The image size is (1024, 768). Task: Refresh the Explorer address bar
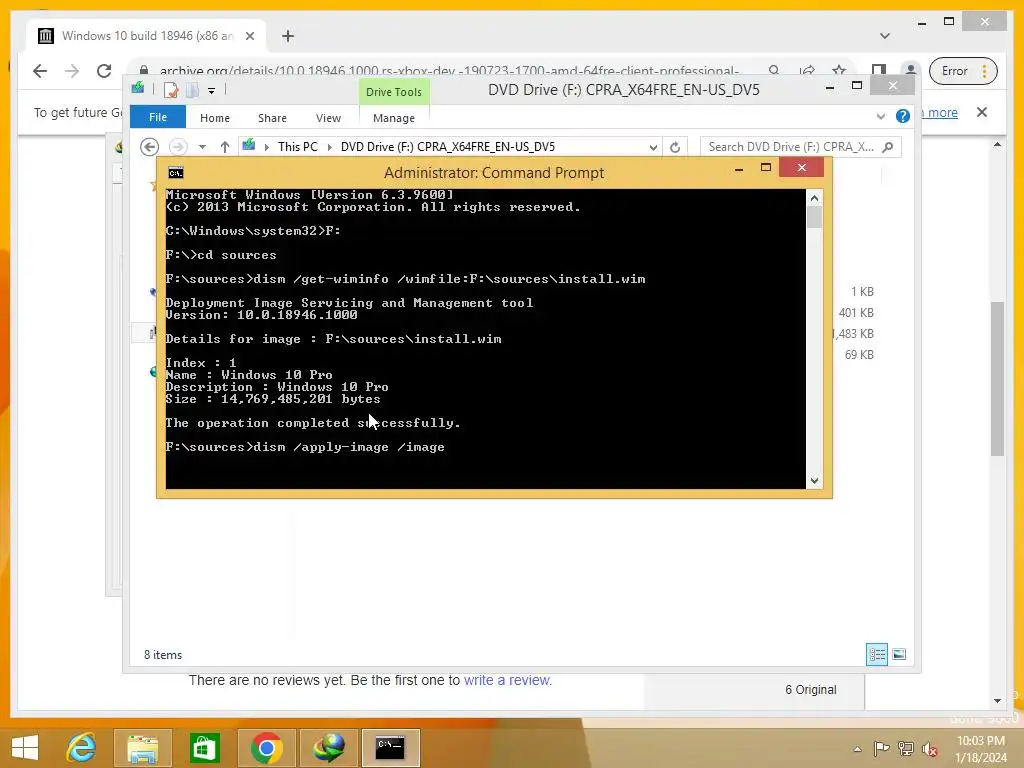(x=675, y=147)
